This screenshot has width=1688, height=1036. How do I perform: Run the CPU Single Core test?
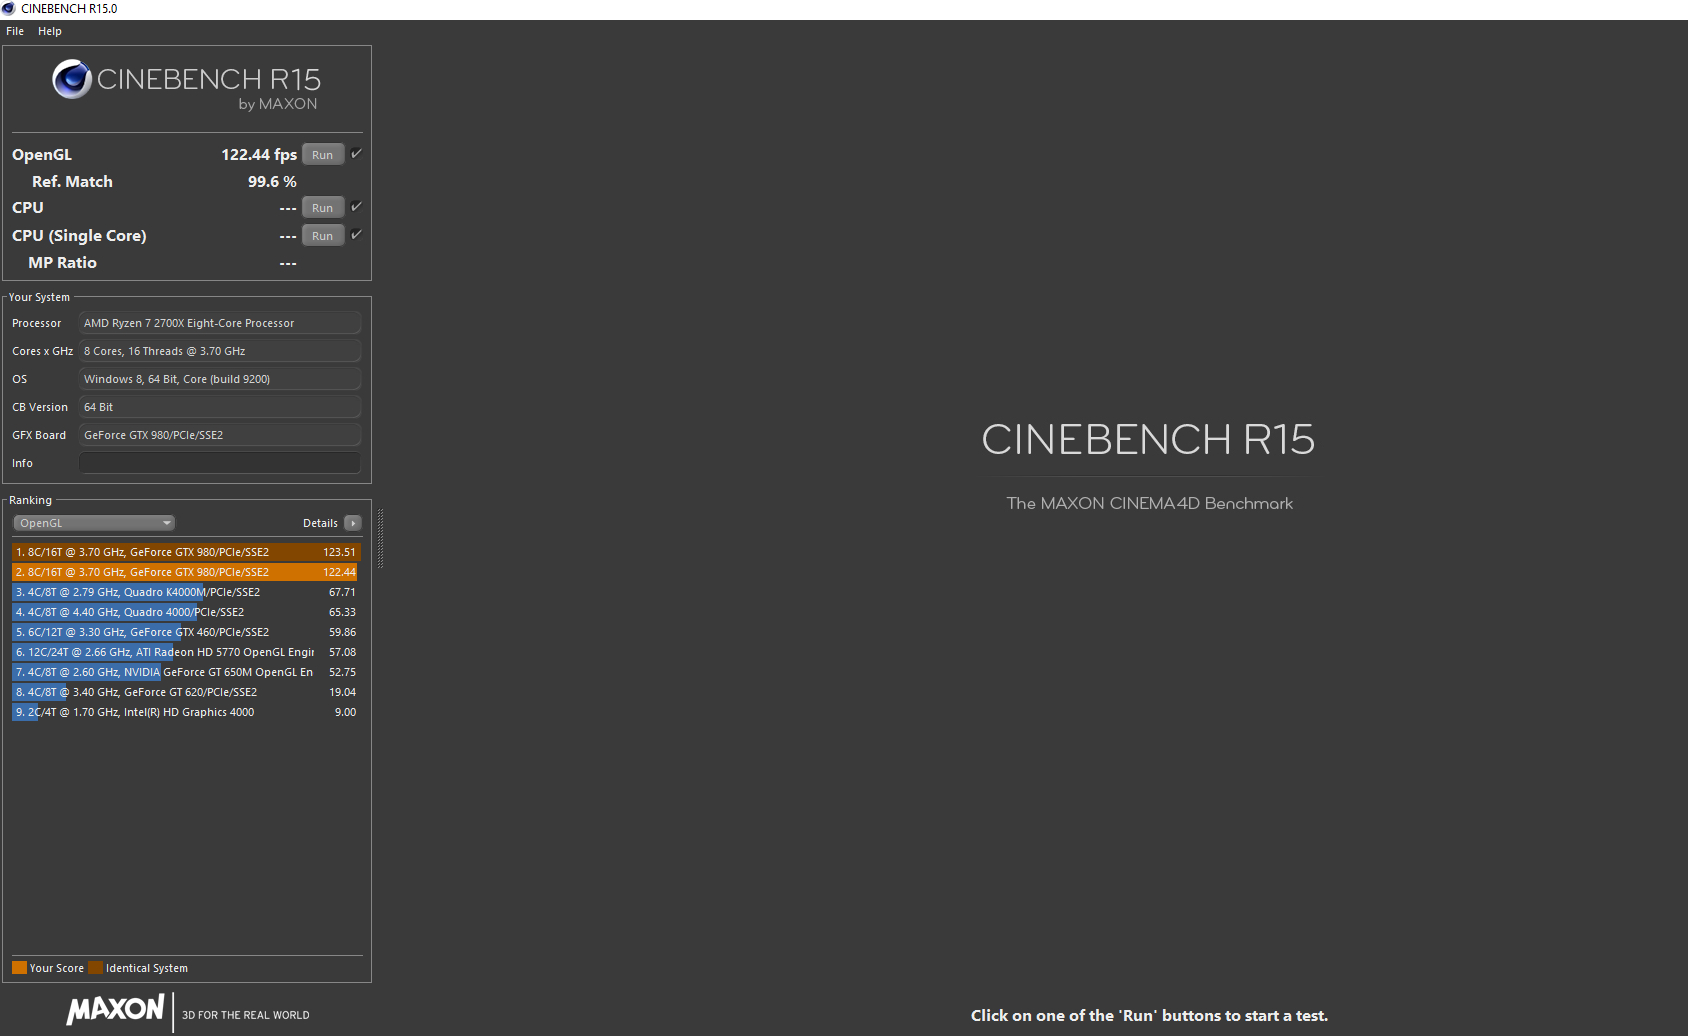(322, 235)
